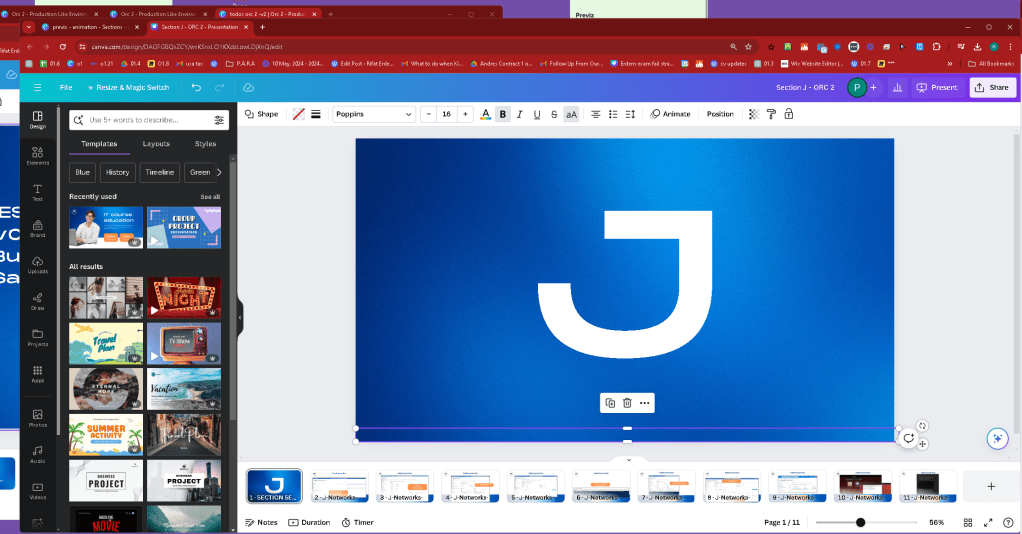Delete the selected element with trash icon
The width and height of the screenshot is (1022, 534).
click(627, 403)
